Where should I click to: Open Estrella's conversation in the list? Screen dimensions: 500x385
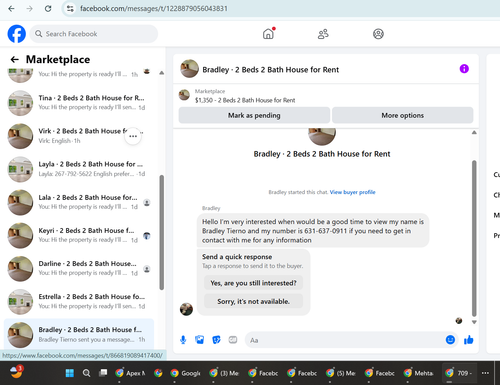[x=79, y=301]
